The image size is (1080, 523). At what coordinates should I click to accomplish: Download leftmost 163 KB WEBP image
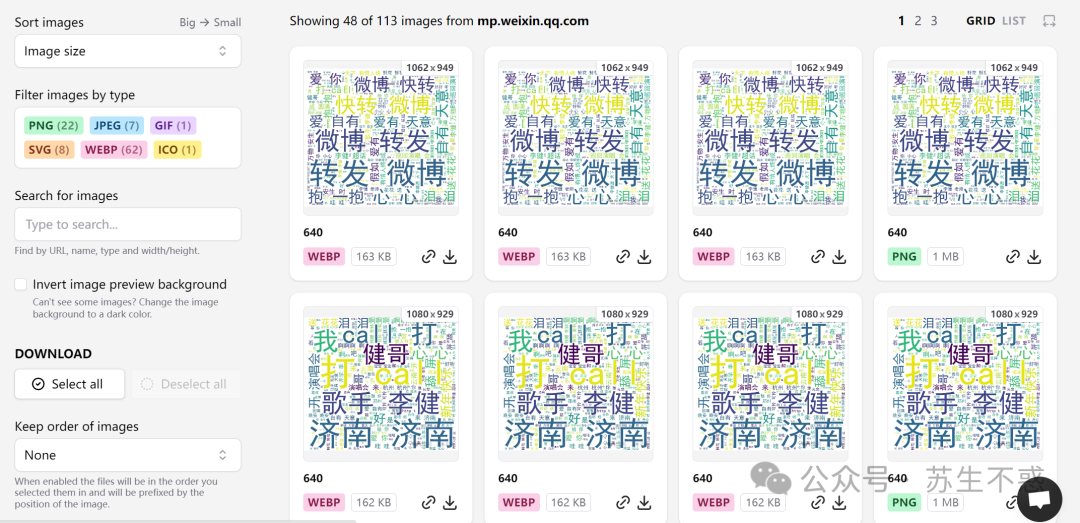click(450, 257)
